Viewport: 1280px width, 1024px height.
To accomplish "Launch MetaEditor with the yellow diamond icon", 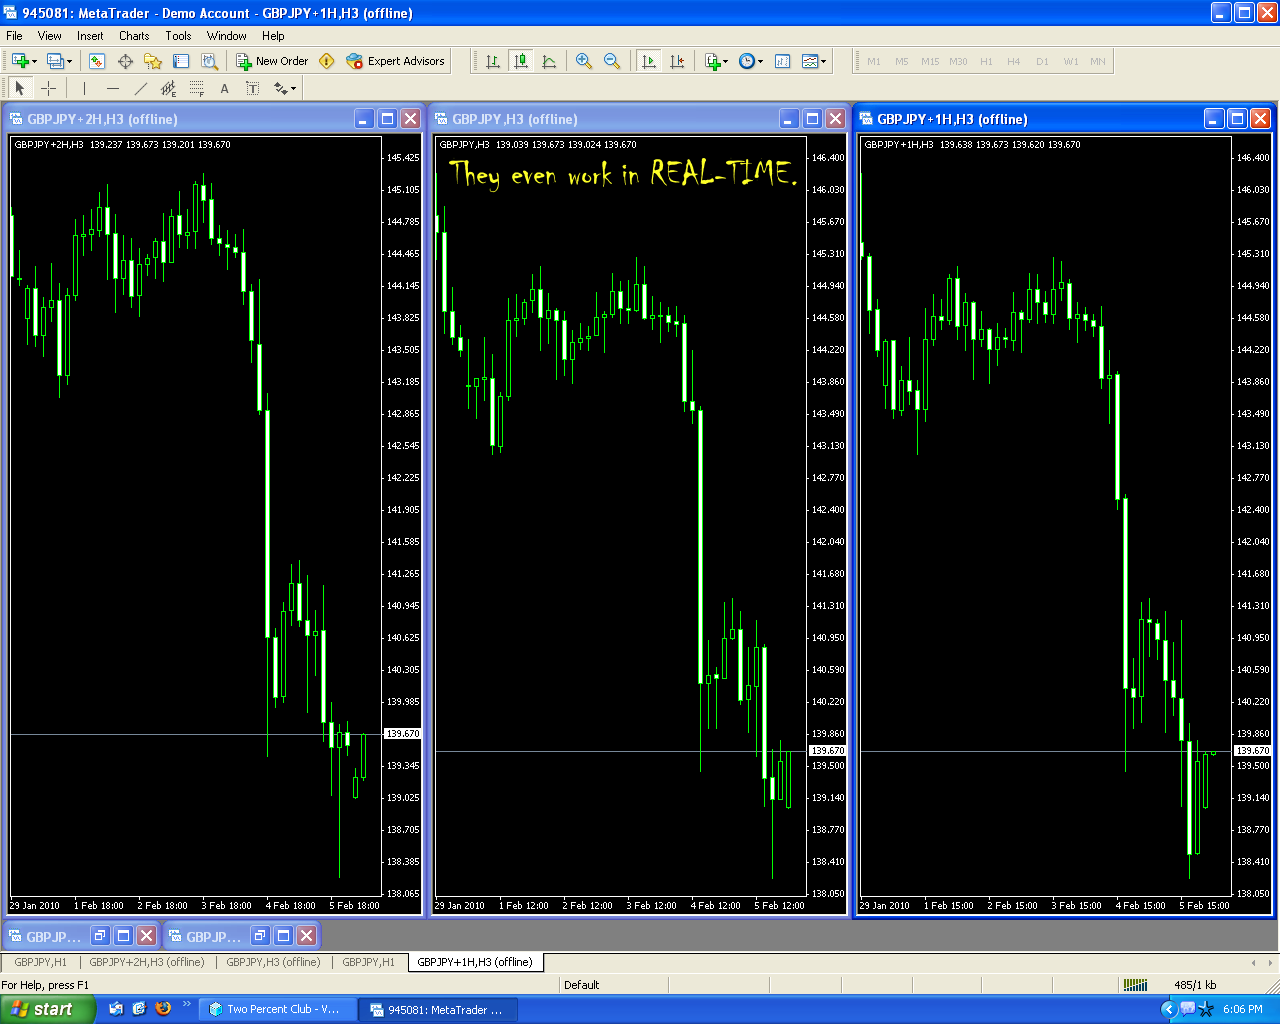I will click(x=326, y=61).
